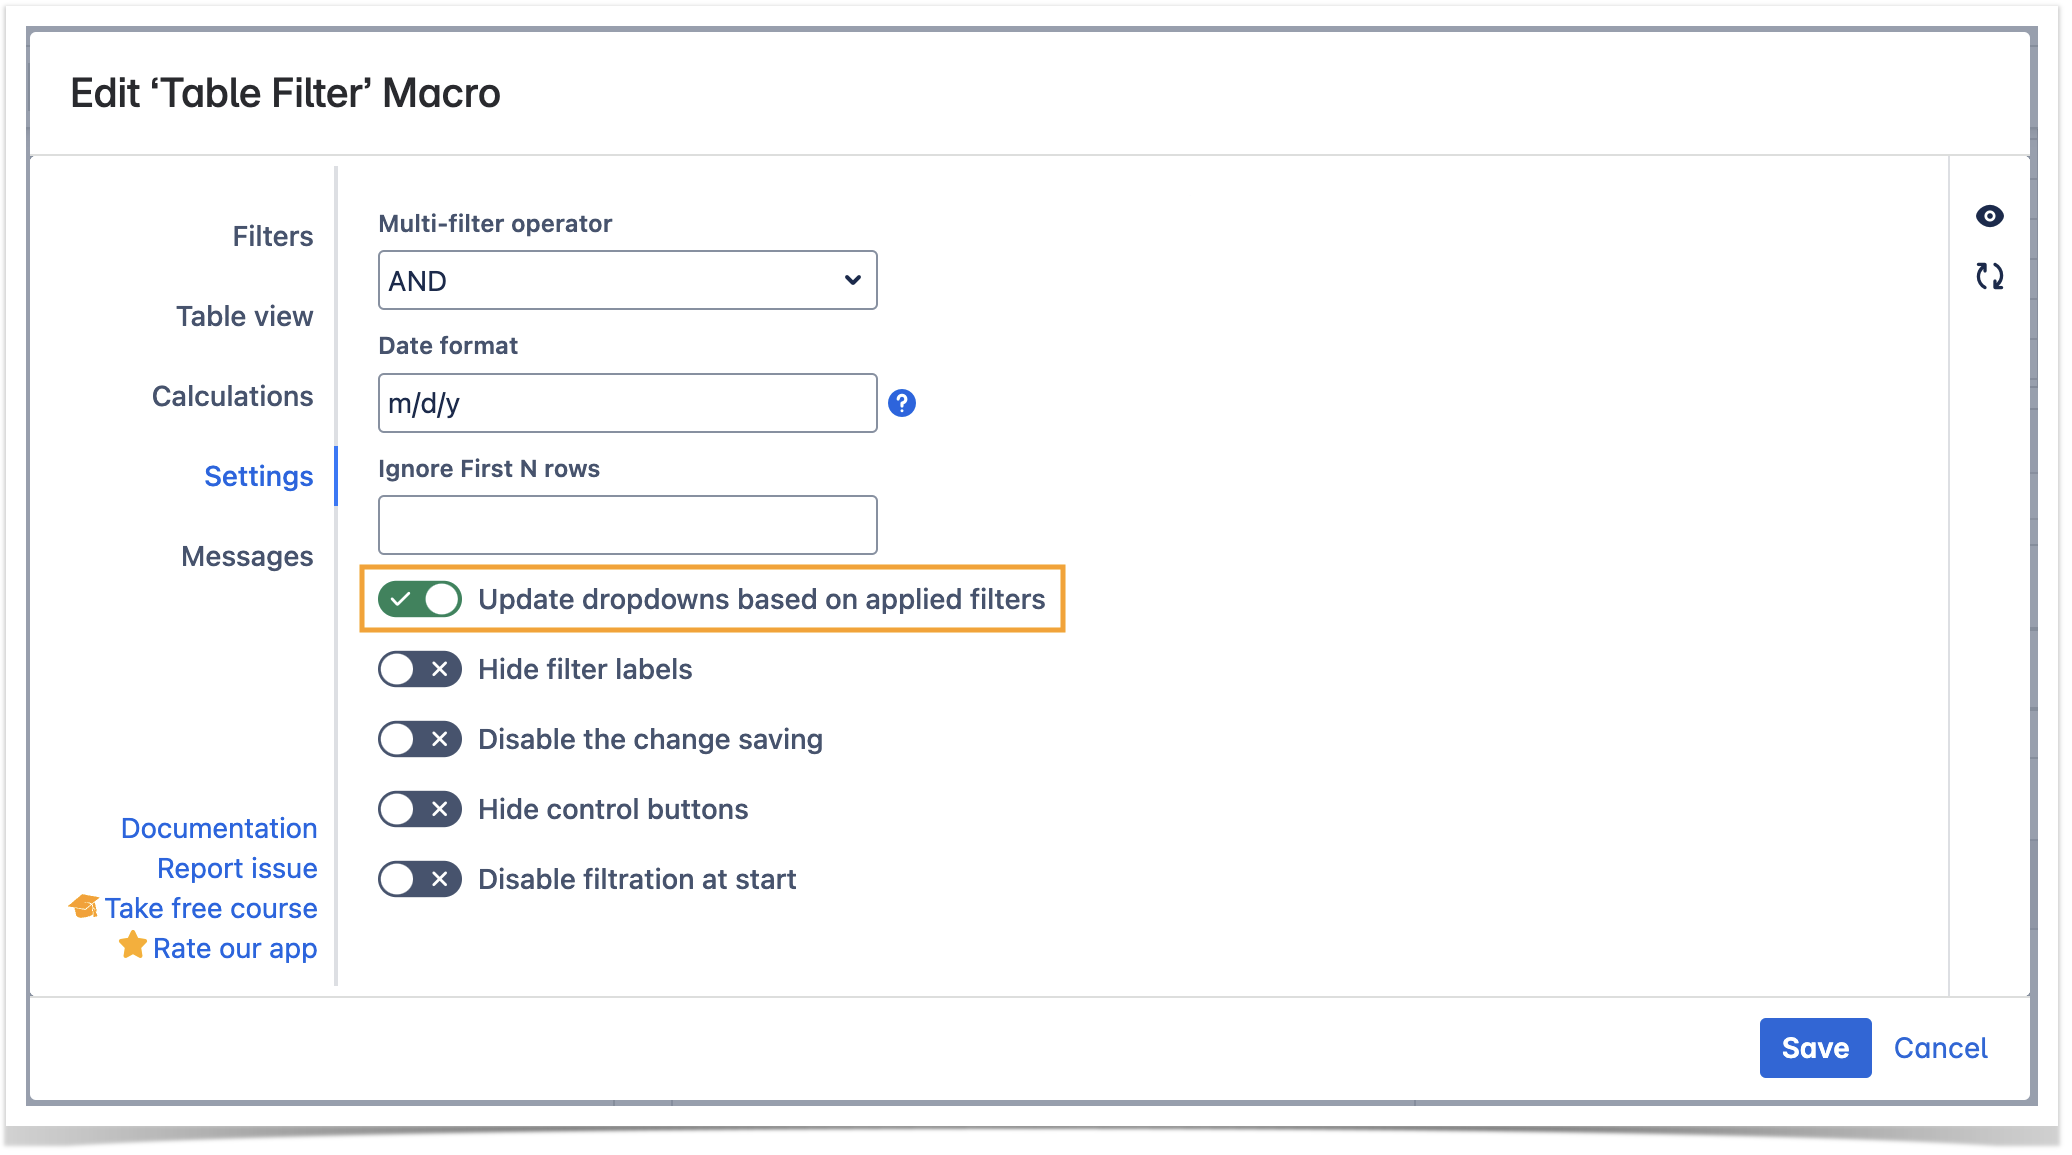Open the Documentation link
The height and width of the screenshot is (1155, 2072).
[219, 828]
